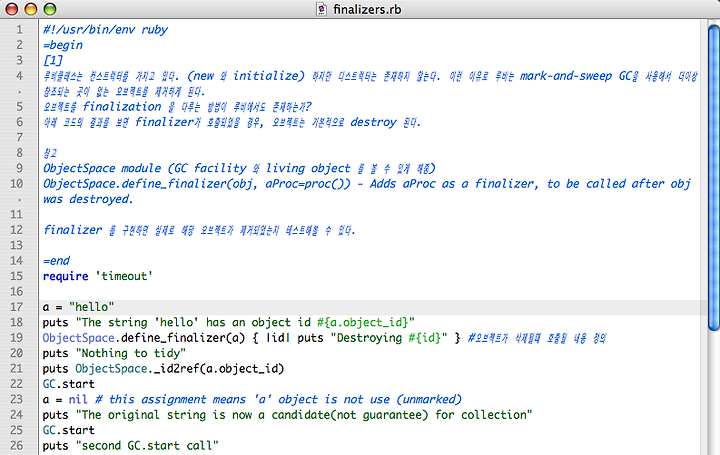Click the word 'finalization' on line 5
The height and width of the screenshot is (455, 720).
122,107
